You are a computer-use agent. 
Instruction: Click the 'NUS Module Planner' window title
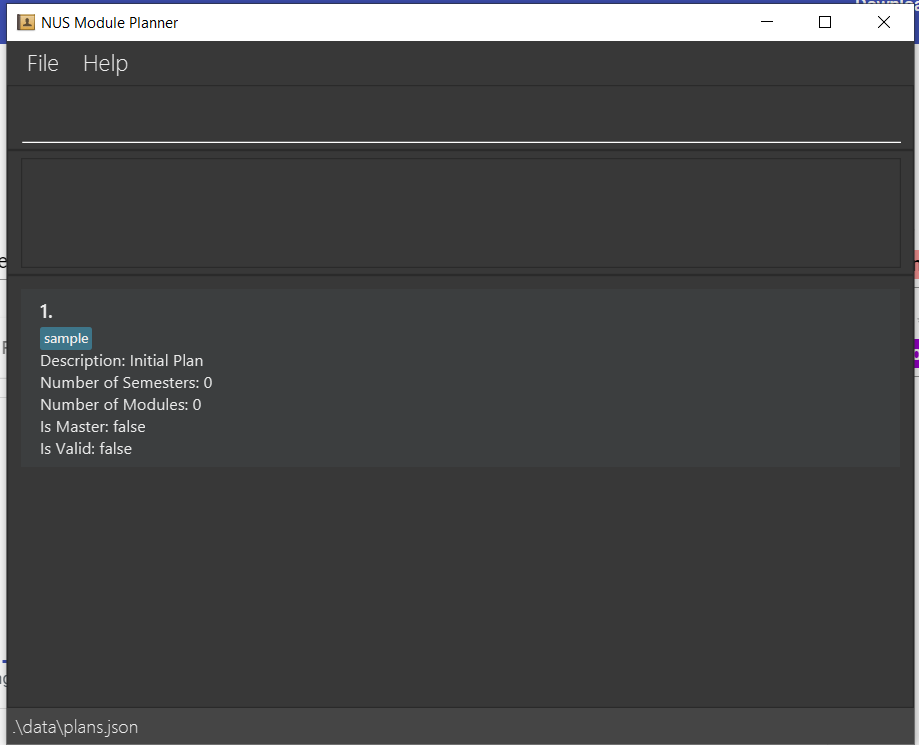[110, 23]
